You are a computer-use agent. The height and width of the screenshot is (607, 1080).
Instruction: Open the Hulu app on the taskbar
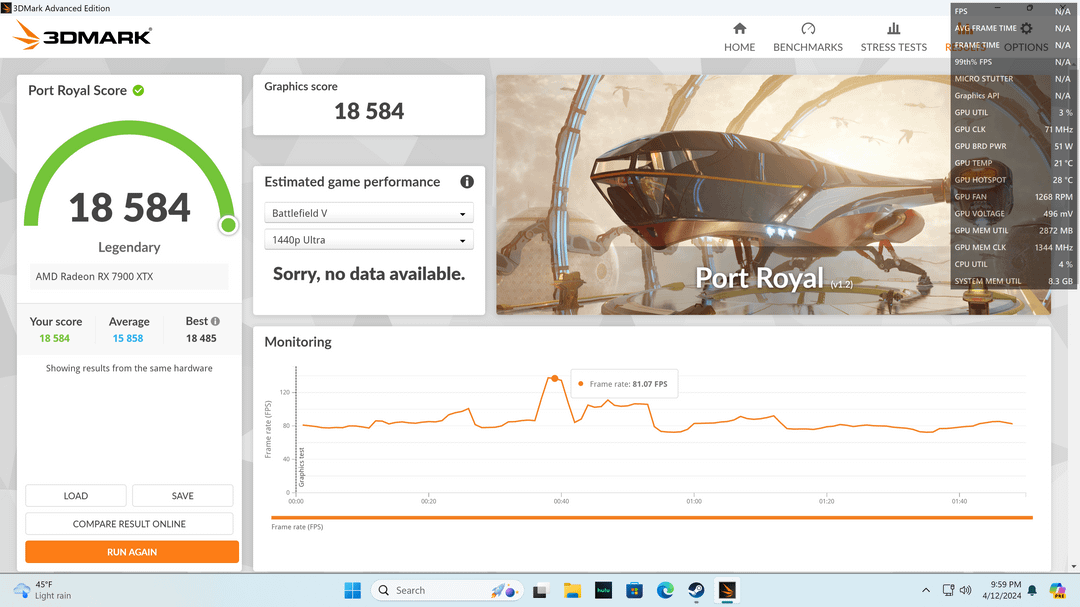[603, 590]
